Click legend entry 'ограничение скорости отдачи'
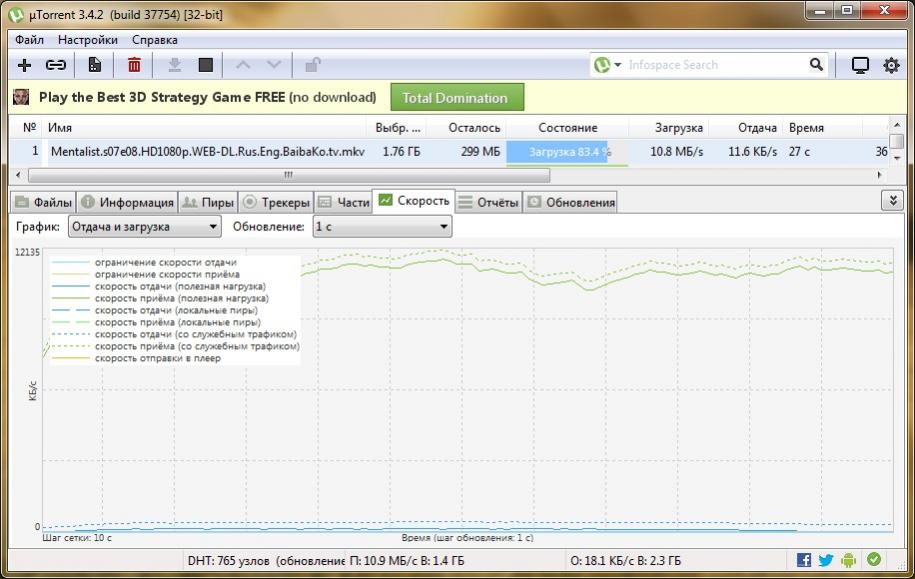 pyautogui.click(x=166, y=263)
